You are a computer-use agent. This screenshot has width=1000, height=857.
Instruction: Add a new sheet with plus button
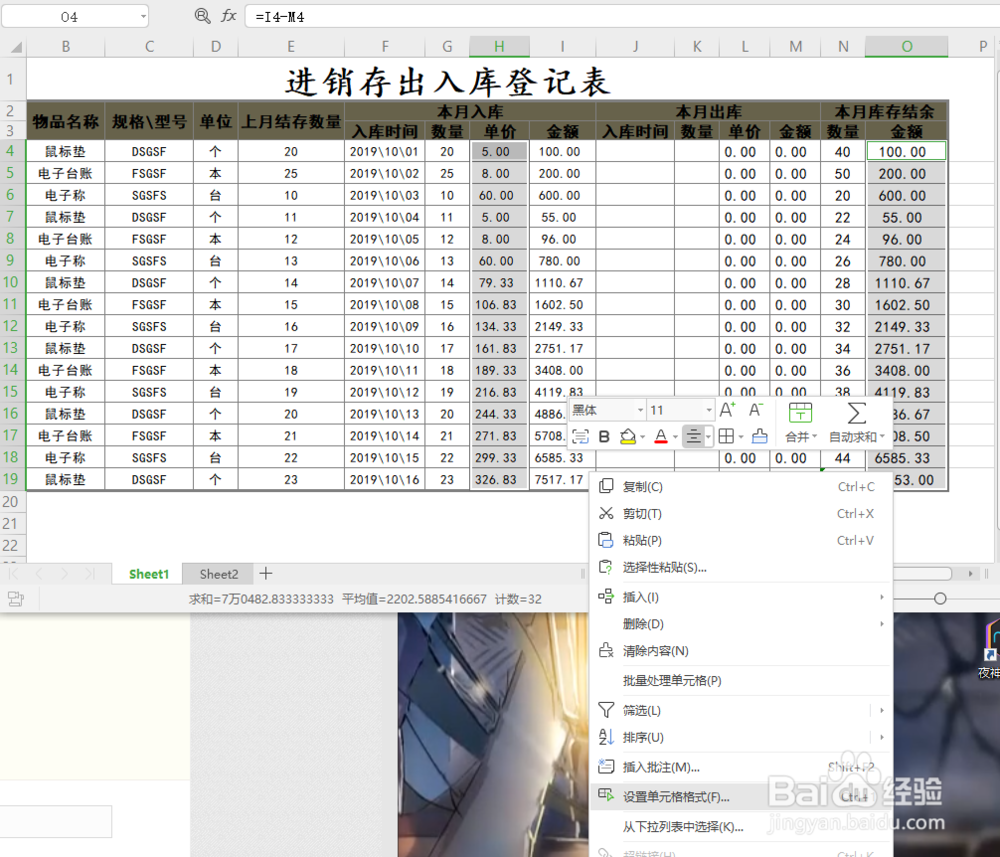266,573
